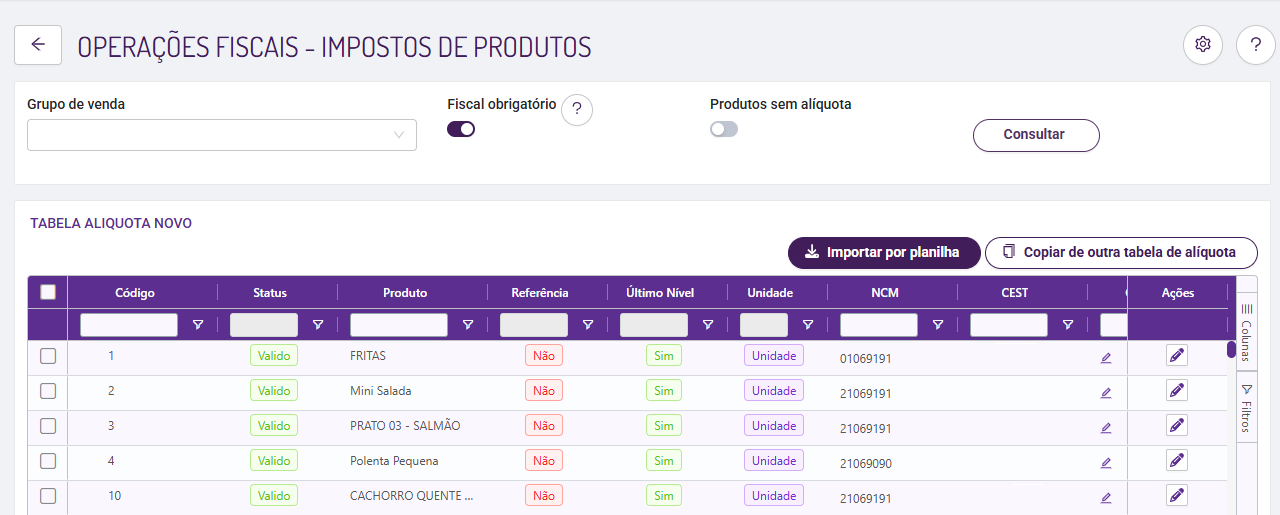
Task: Toggle Fiscal obrigatório switch off
Action: 461,129
